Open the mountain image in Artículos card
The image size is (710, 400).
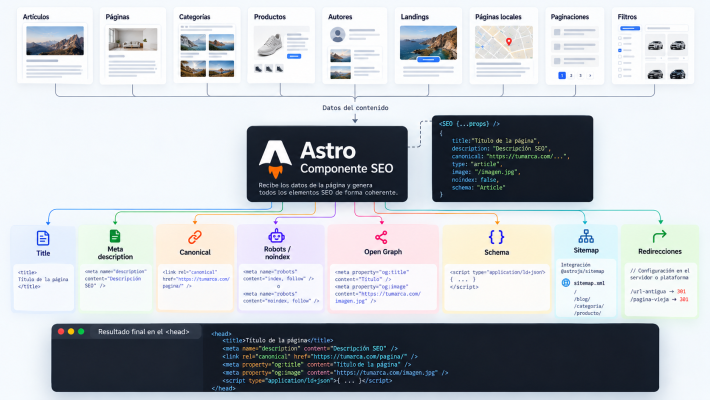tap(55, 40)
